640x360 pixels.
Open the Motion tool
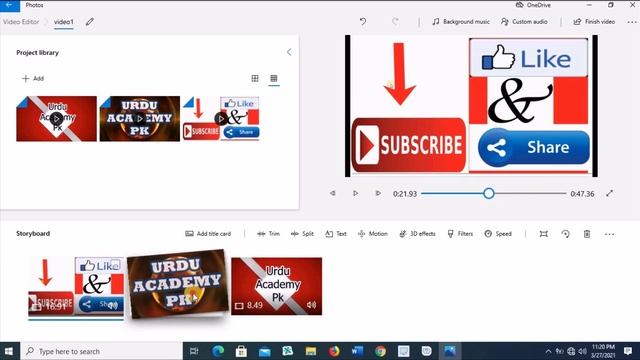point(373,234)
